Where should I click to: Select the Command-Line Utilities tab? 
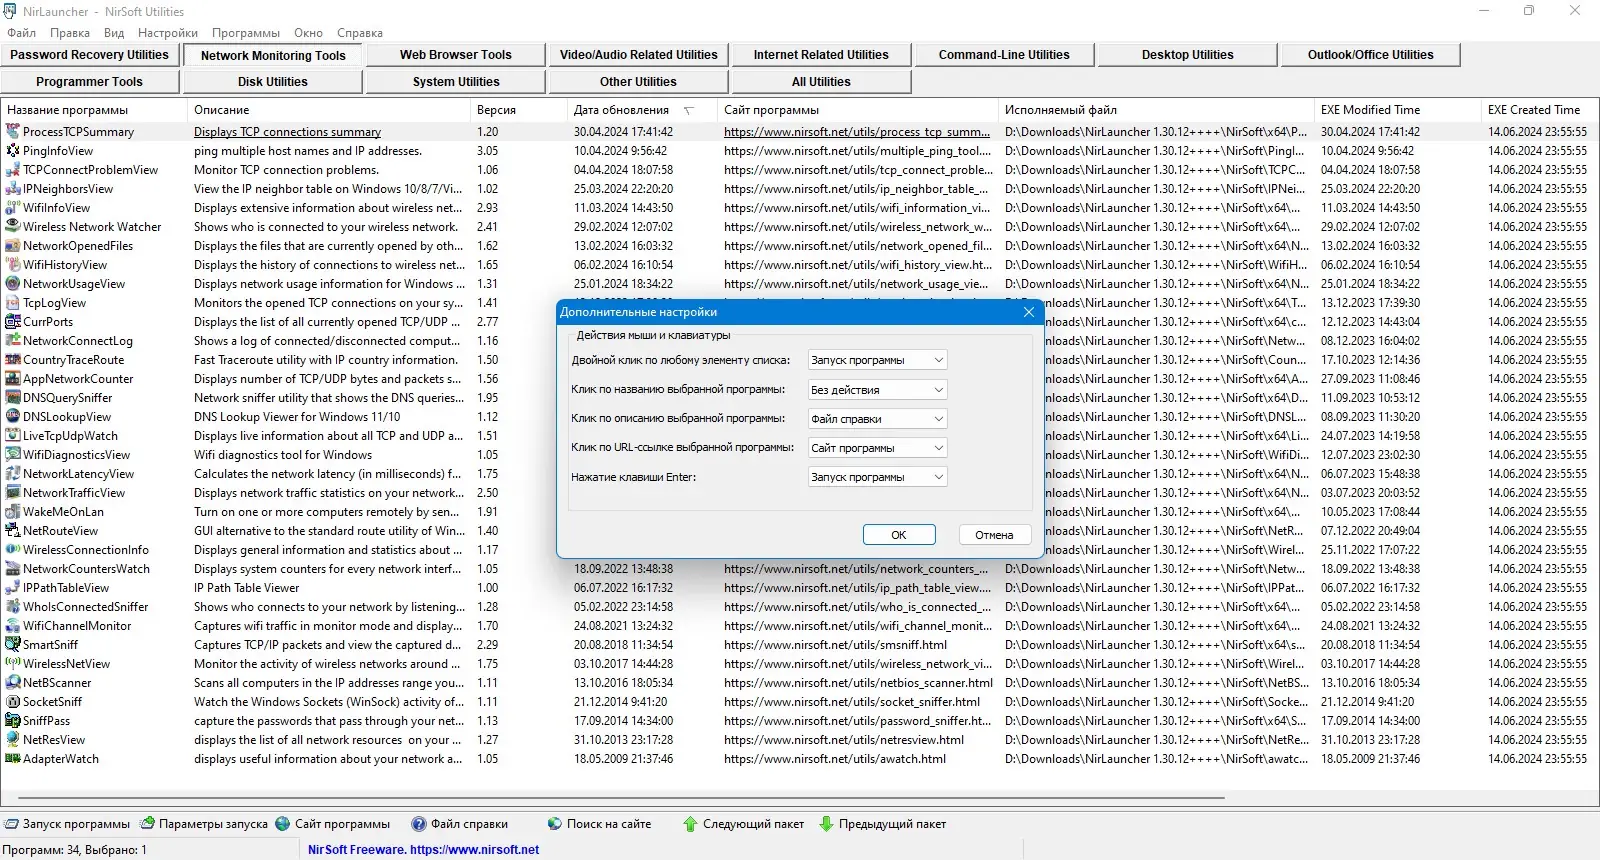(x=1004, y=55)
